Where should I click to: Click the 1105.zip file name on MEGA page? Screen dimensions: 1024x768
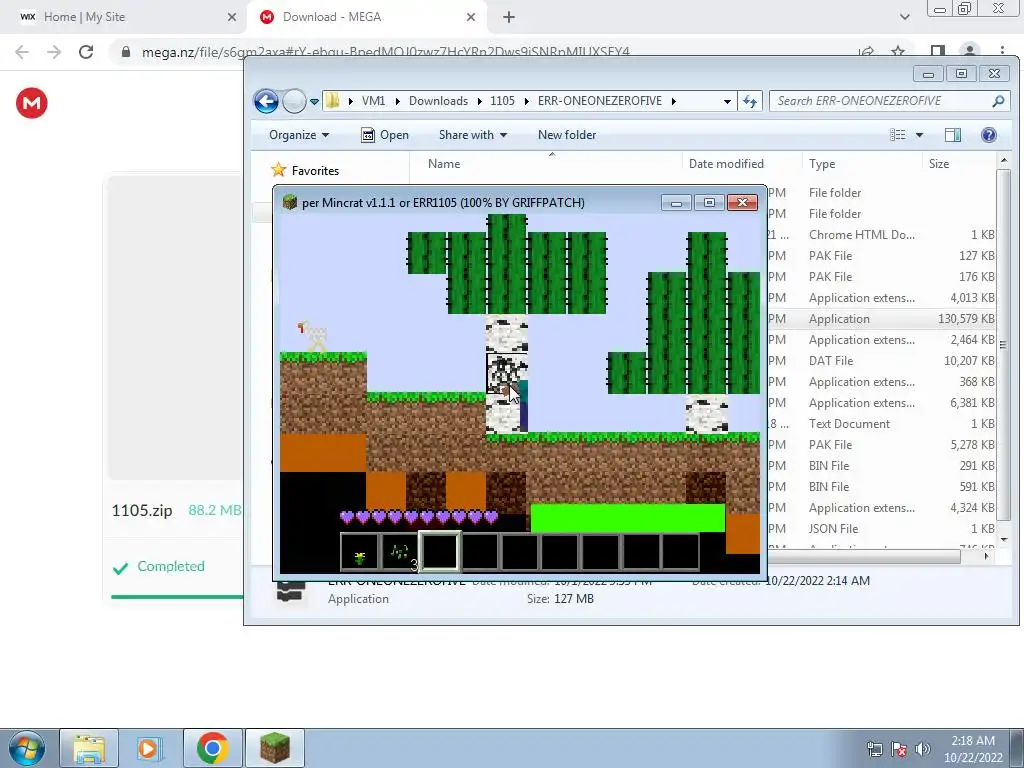click(x=142, y=510)
